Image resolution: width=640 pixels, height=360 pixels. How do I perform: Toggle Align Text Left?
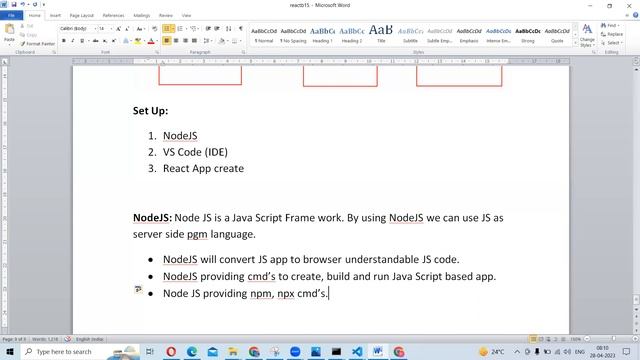click(x=167, y=41)
